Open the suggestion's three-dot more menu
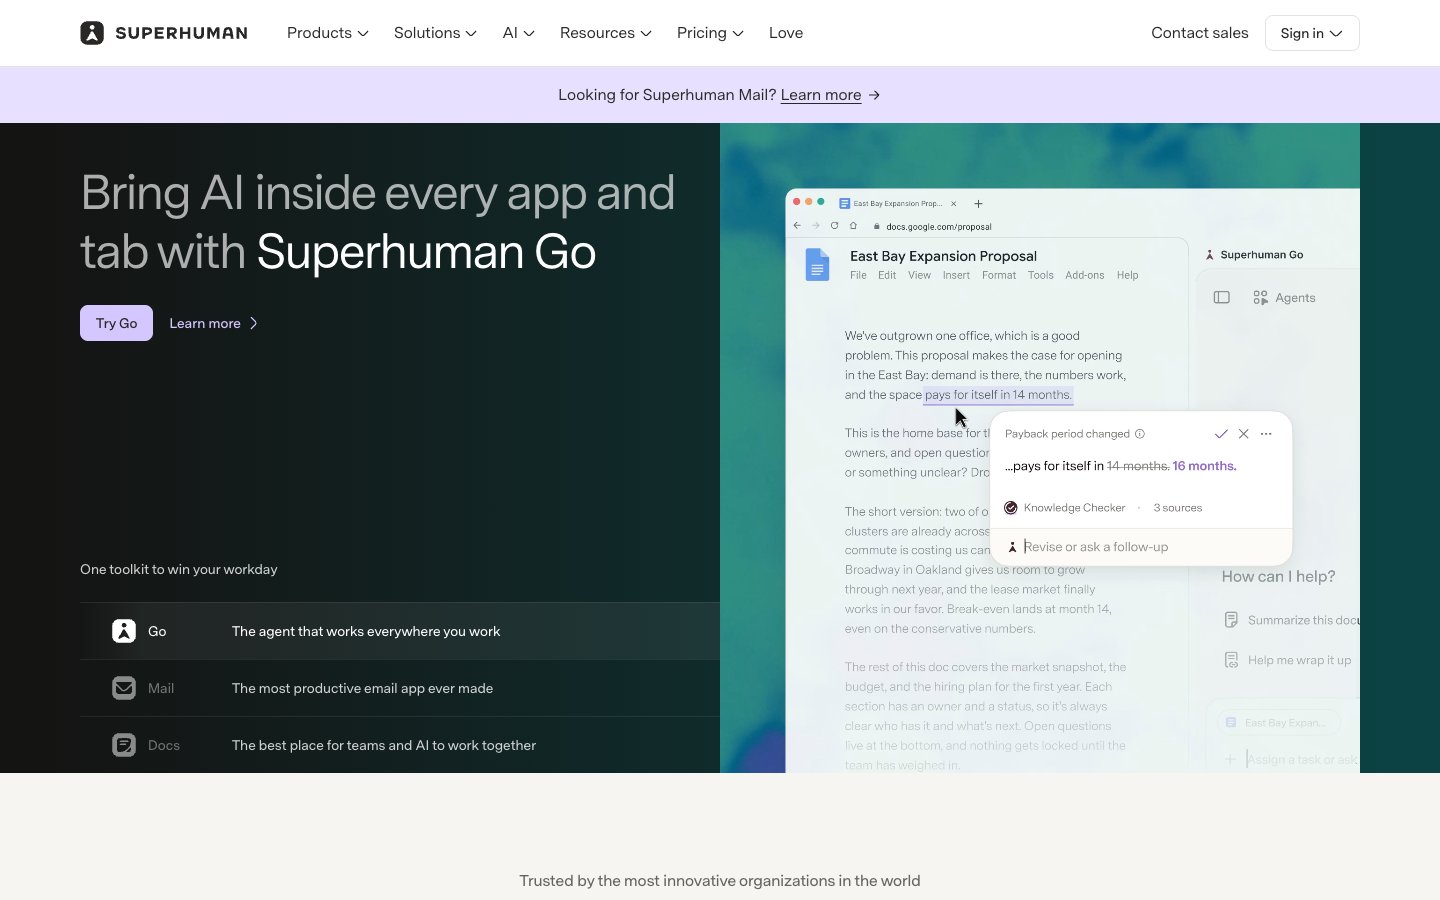Screen dimensions: 1440x900 [1266, 434]
